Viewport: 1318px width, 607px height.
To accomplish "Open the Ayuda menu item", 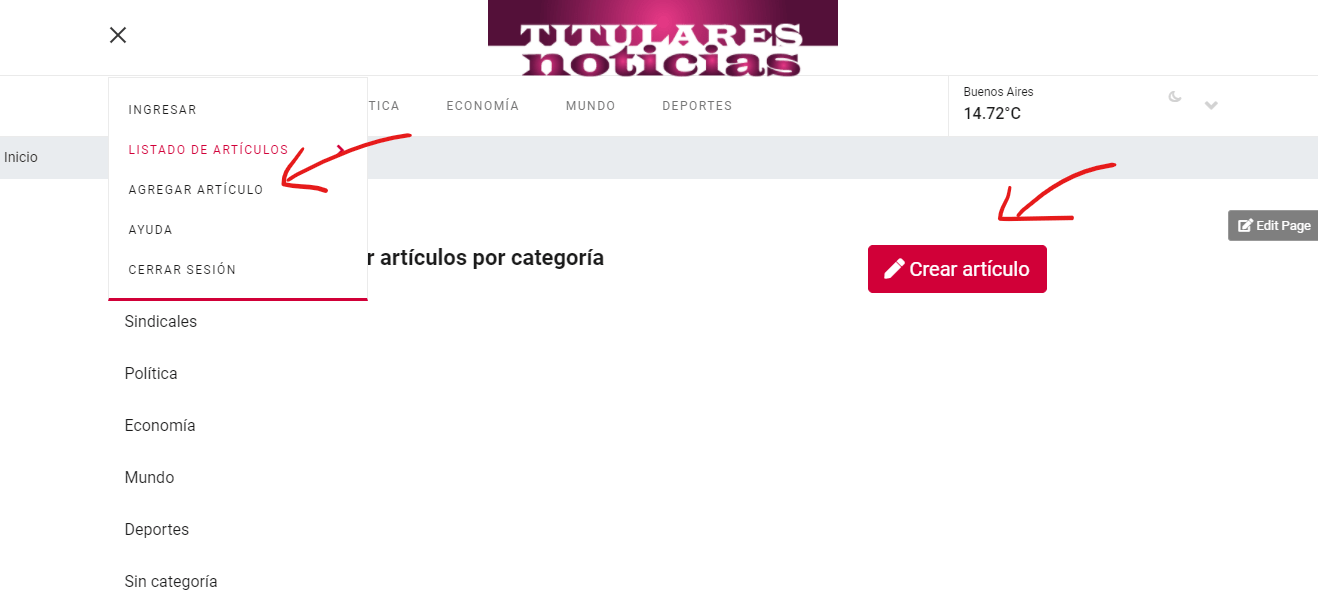I will pos(151,230).
